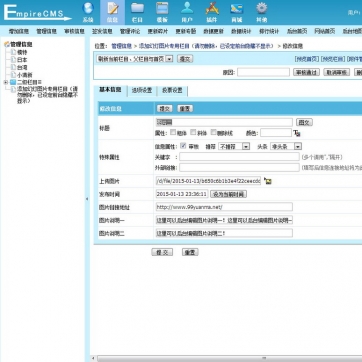This screenshot has width=362, height=362.
Task: Click the 原因 reason input field
Action: pyautogui.click(x=263, y=72)
